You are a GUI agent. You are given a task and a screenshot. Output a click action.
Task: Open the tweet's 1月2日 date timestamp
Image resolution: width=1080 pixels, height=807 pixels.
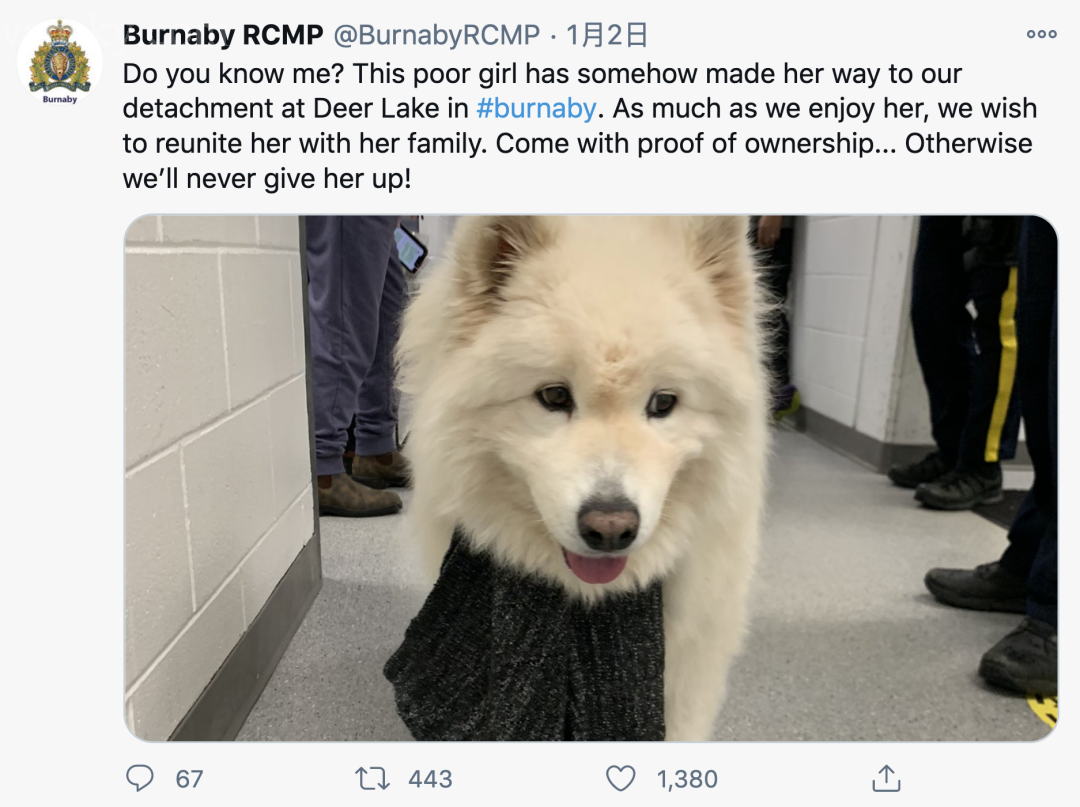606,34
